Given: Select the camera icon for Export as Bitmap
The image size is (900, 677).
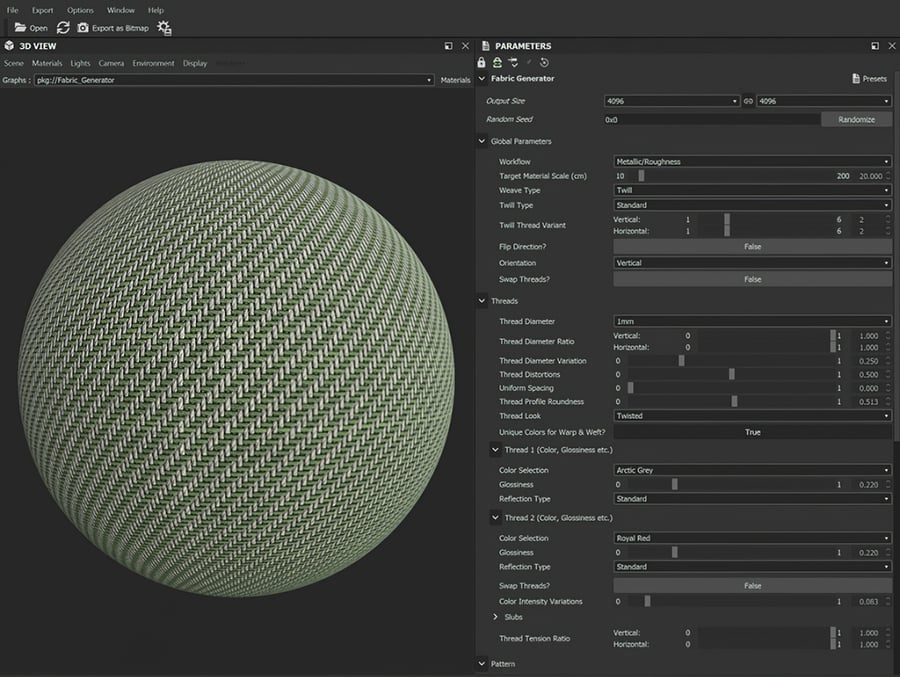Looking at the screenshot, I should coord(82,27).
